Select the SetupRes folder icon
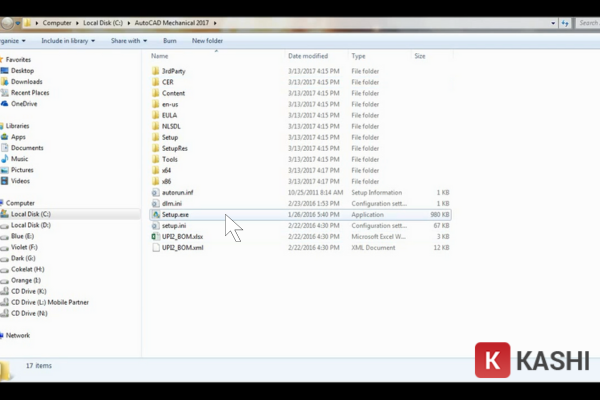 [x=155, y=149]
